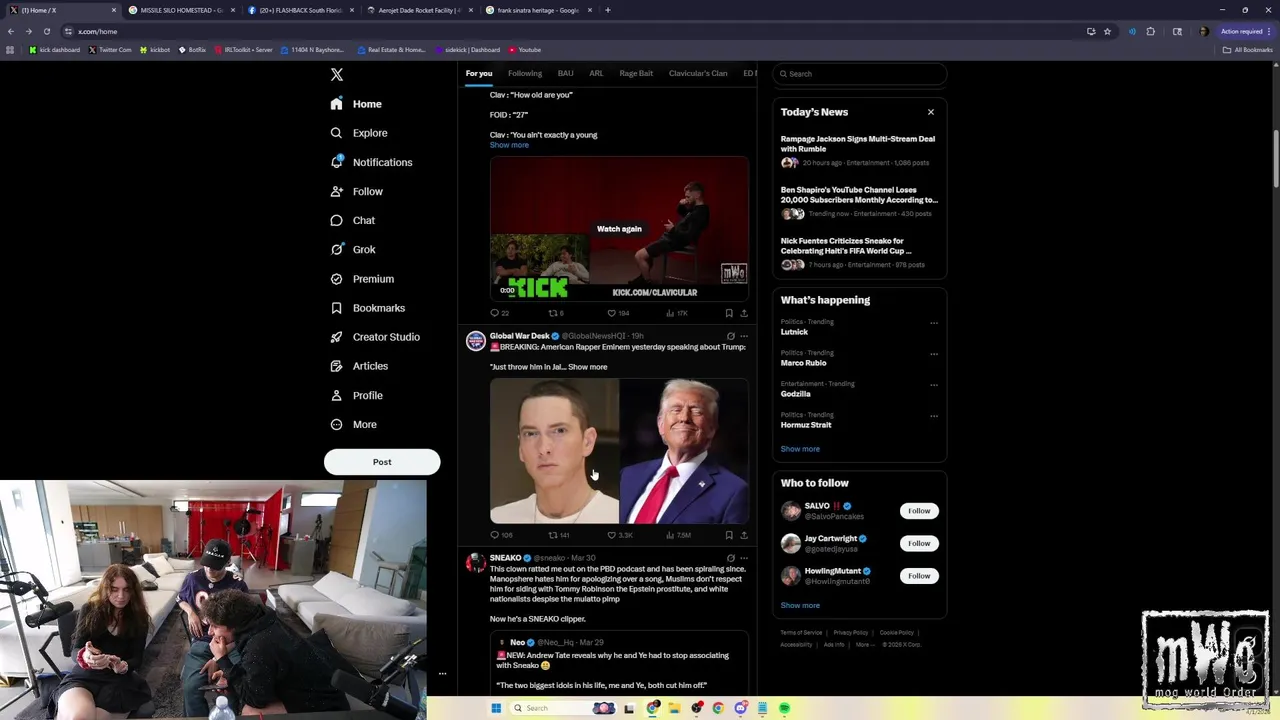Follow the SALVO account

[919, 511]
